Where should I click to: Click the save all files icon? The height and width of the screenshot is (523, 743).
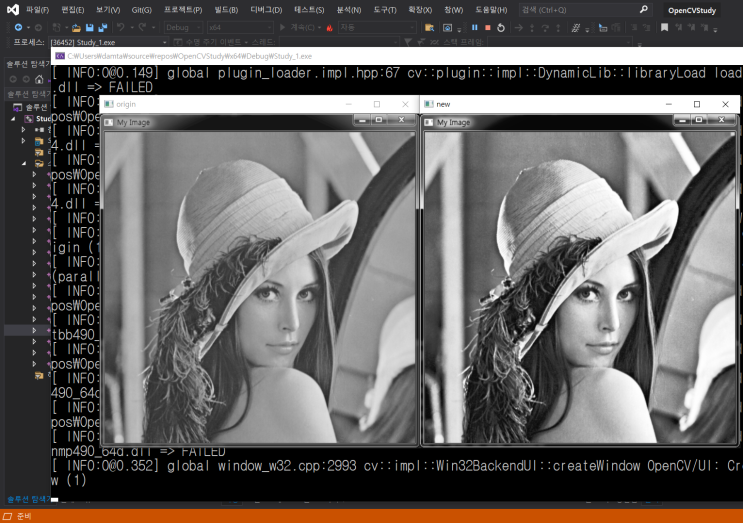click(x=102, y=28)
